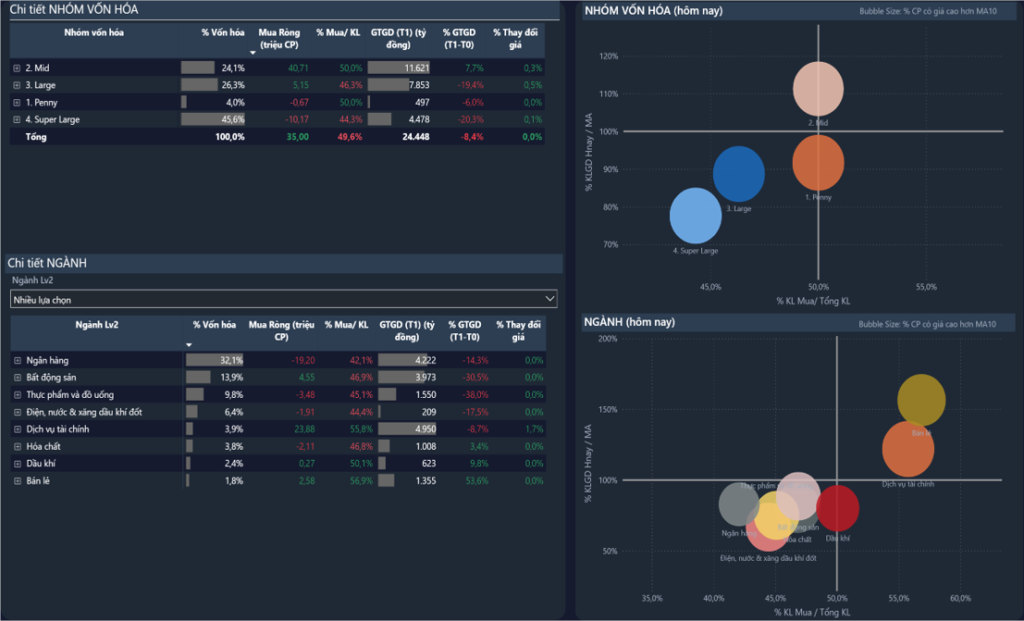
Task: Expand the 'Dịch vụ tài chính' row
Action: [x=17, y=429]
